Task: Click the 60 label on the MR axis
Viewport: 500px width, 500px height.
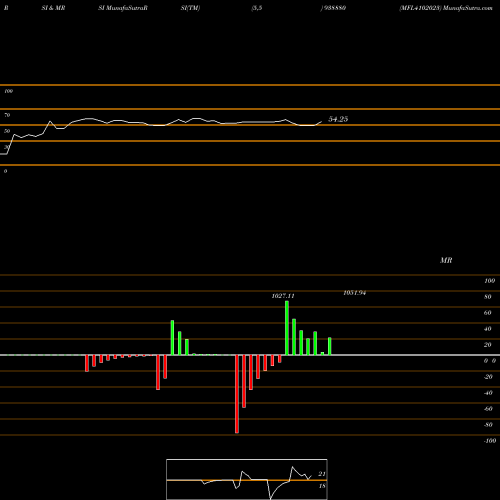Action: click(x=488, y=313)
